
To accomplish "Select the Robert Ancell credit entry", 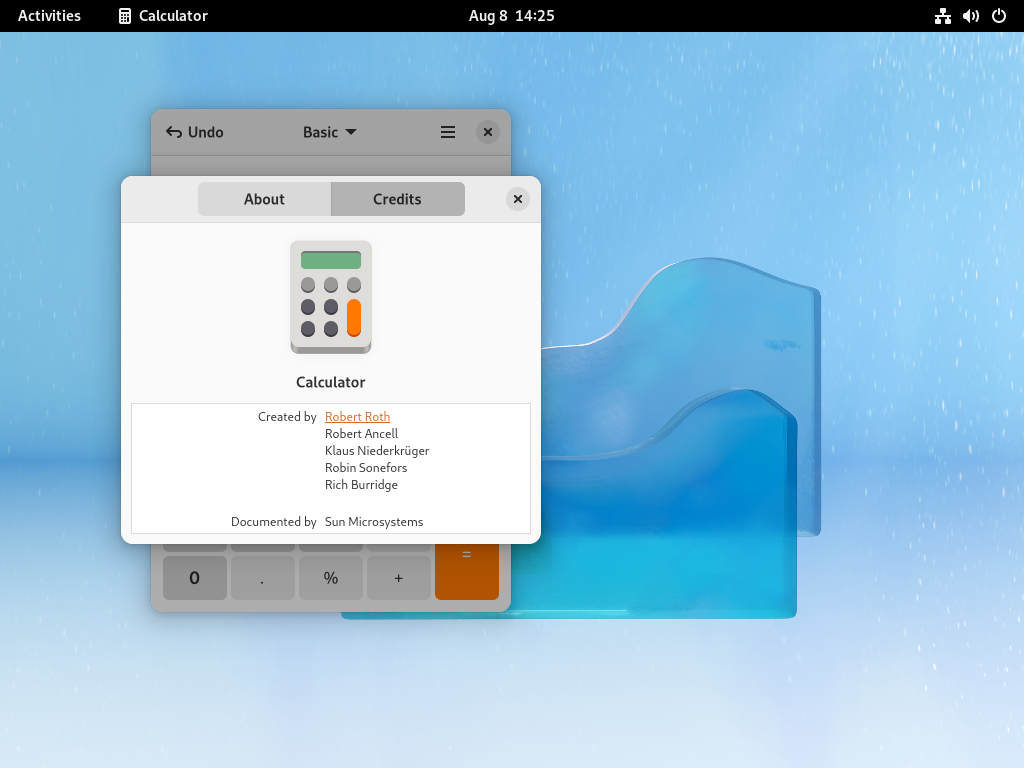I will coord(361,434).
